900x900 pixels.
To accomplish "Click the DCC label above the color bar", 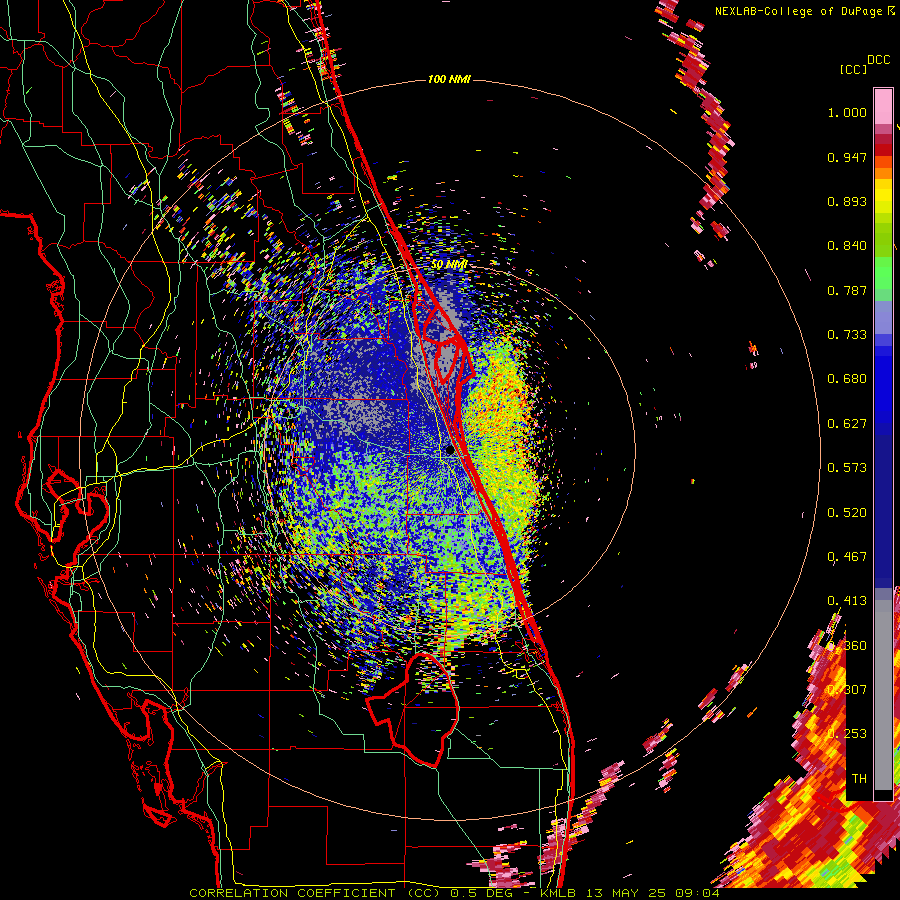I will click(x=879, y=60).
